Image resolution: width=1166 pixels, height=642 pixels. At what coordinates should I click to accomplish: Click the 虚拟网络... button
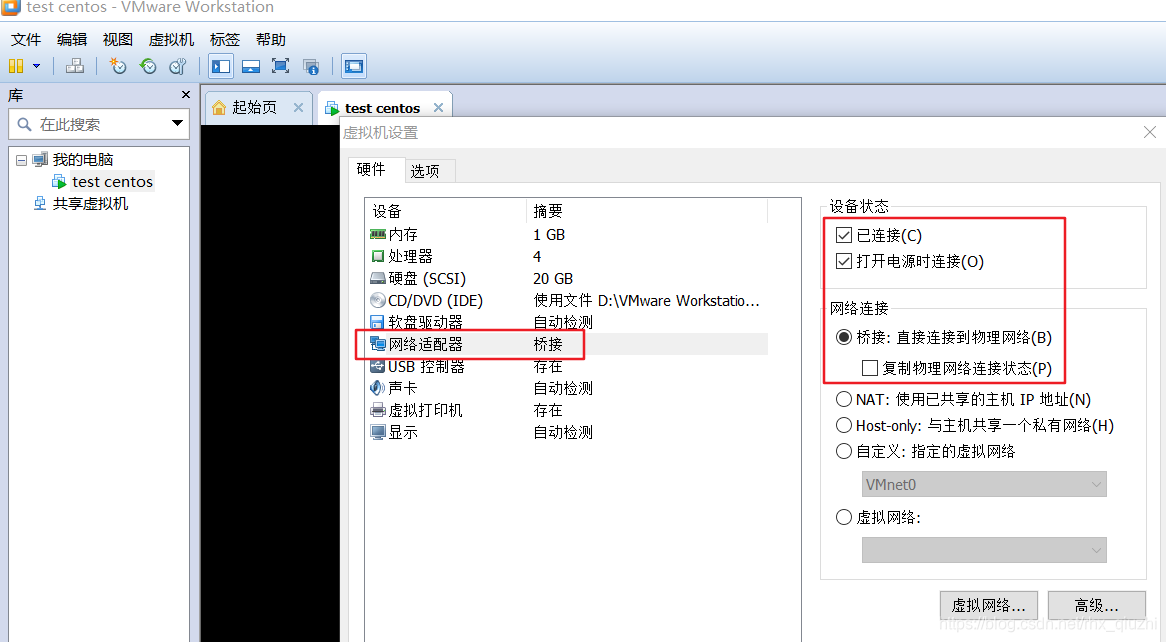tap(988, 606)
